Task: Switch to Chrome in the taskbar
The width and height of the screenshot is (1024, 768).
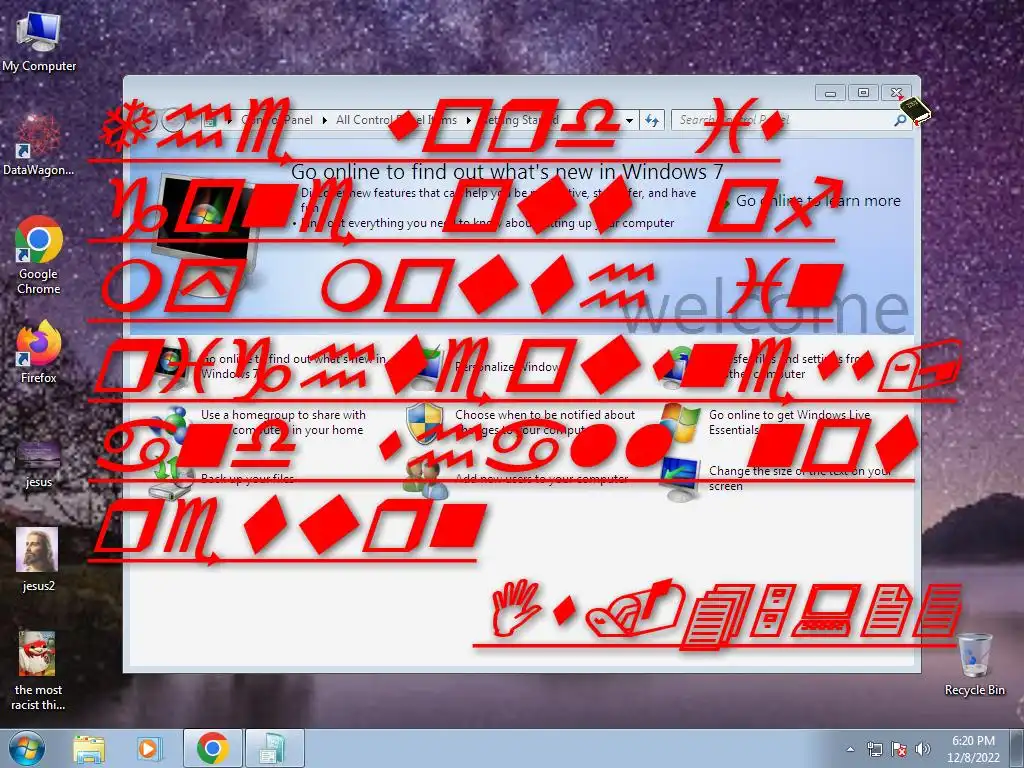Action: [x=212, y=748]
